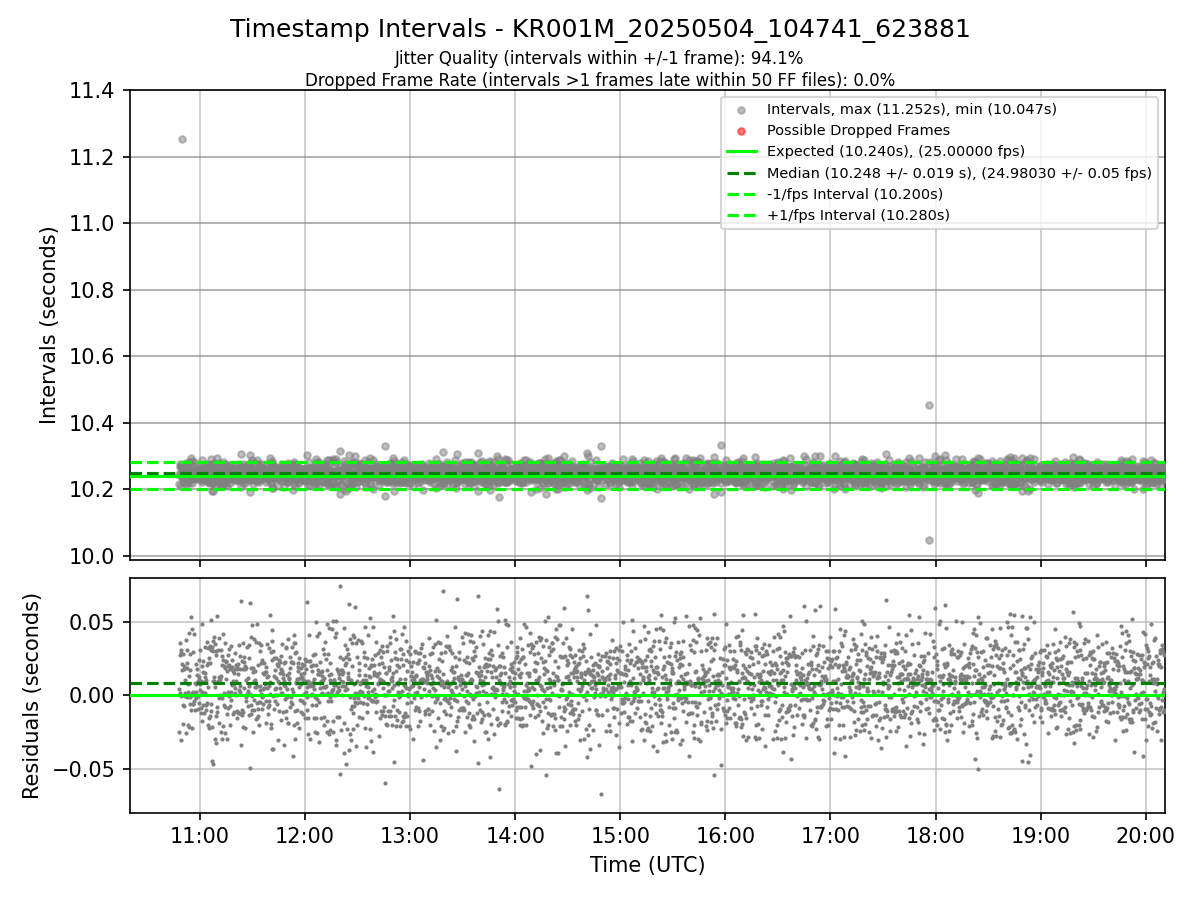Viewport: 1200px width, 900px height.
Task: Click the 11:00 x-axis tick label
Action: 200,835
